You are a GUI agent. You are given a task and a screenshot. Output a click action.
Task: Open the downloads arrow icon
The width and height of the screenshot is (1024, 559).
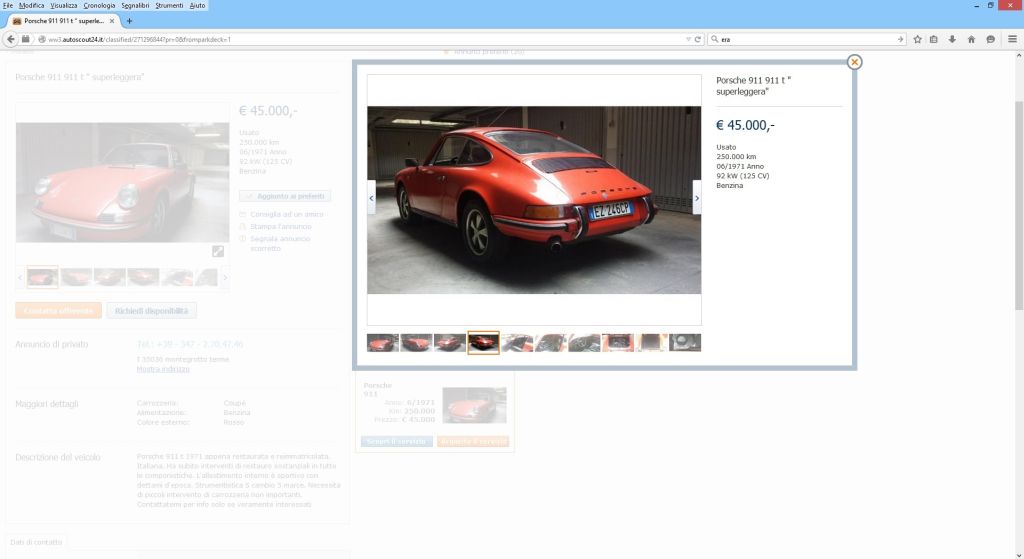click(952, 39)
